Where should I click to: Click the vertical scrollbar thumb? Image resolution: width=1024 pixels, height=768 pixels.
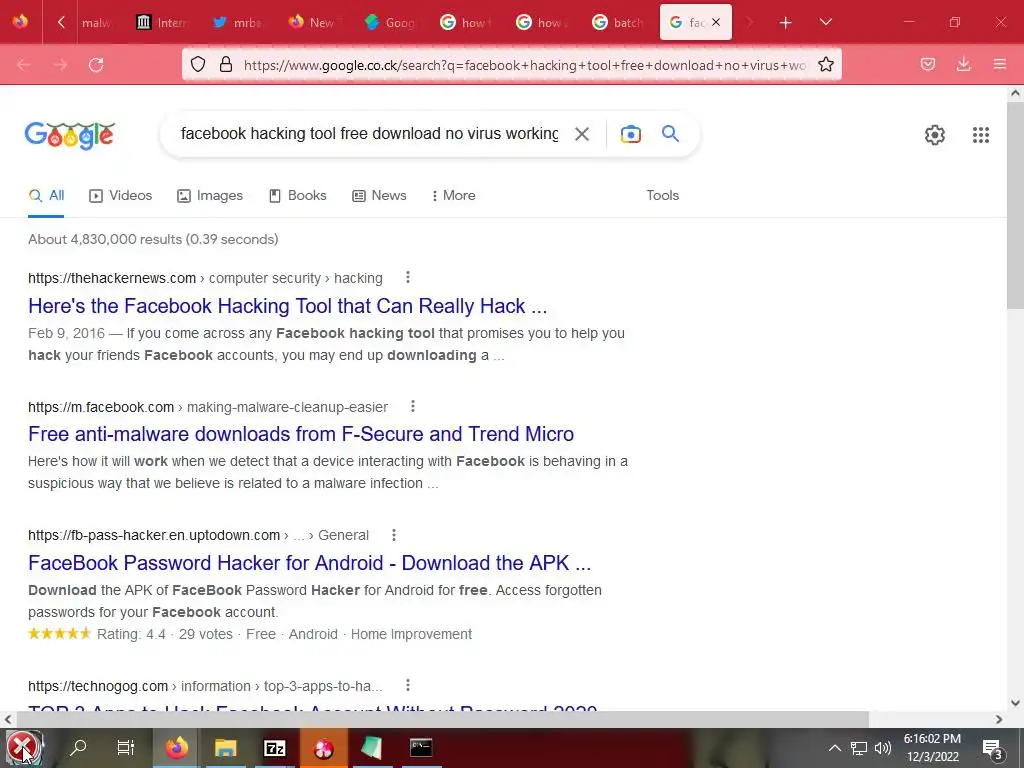click(1015, 204)
